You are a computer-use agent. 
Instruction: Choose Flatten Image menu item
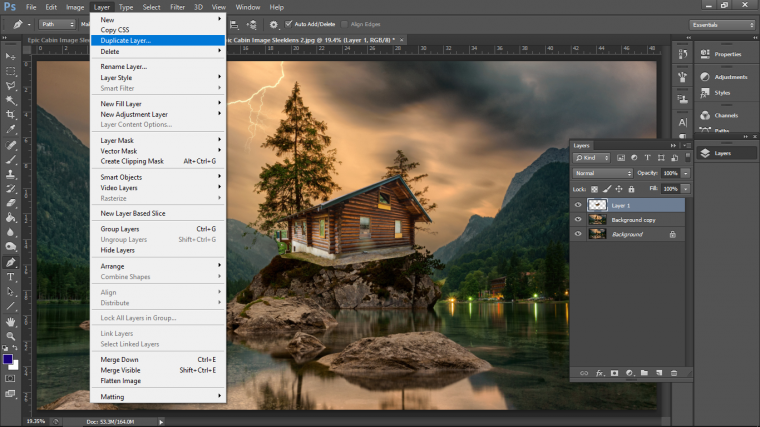158,381
